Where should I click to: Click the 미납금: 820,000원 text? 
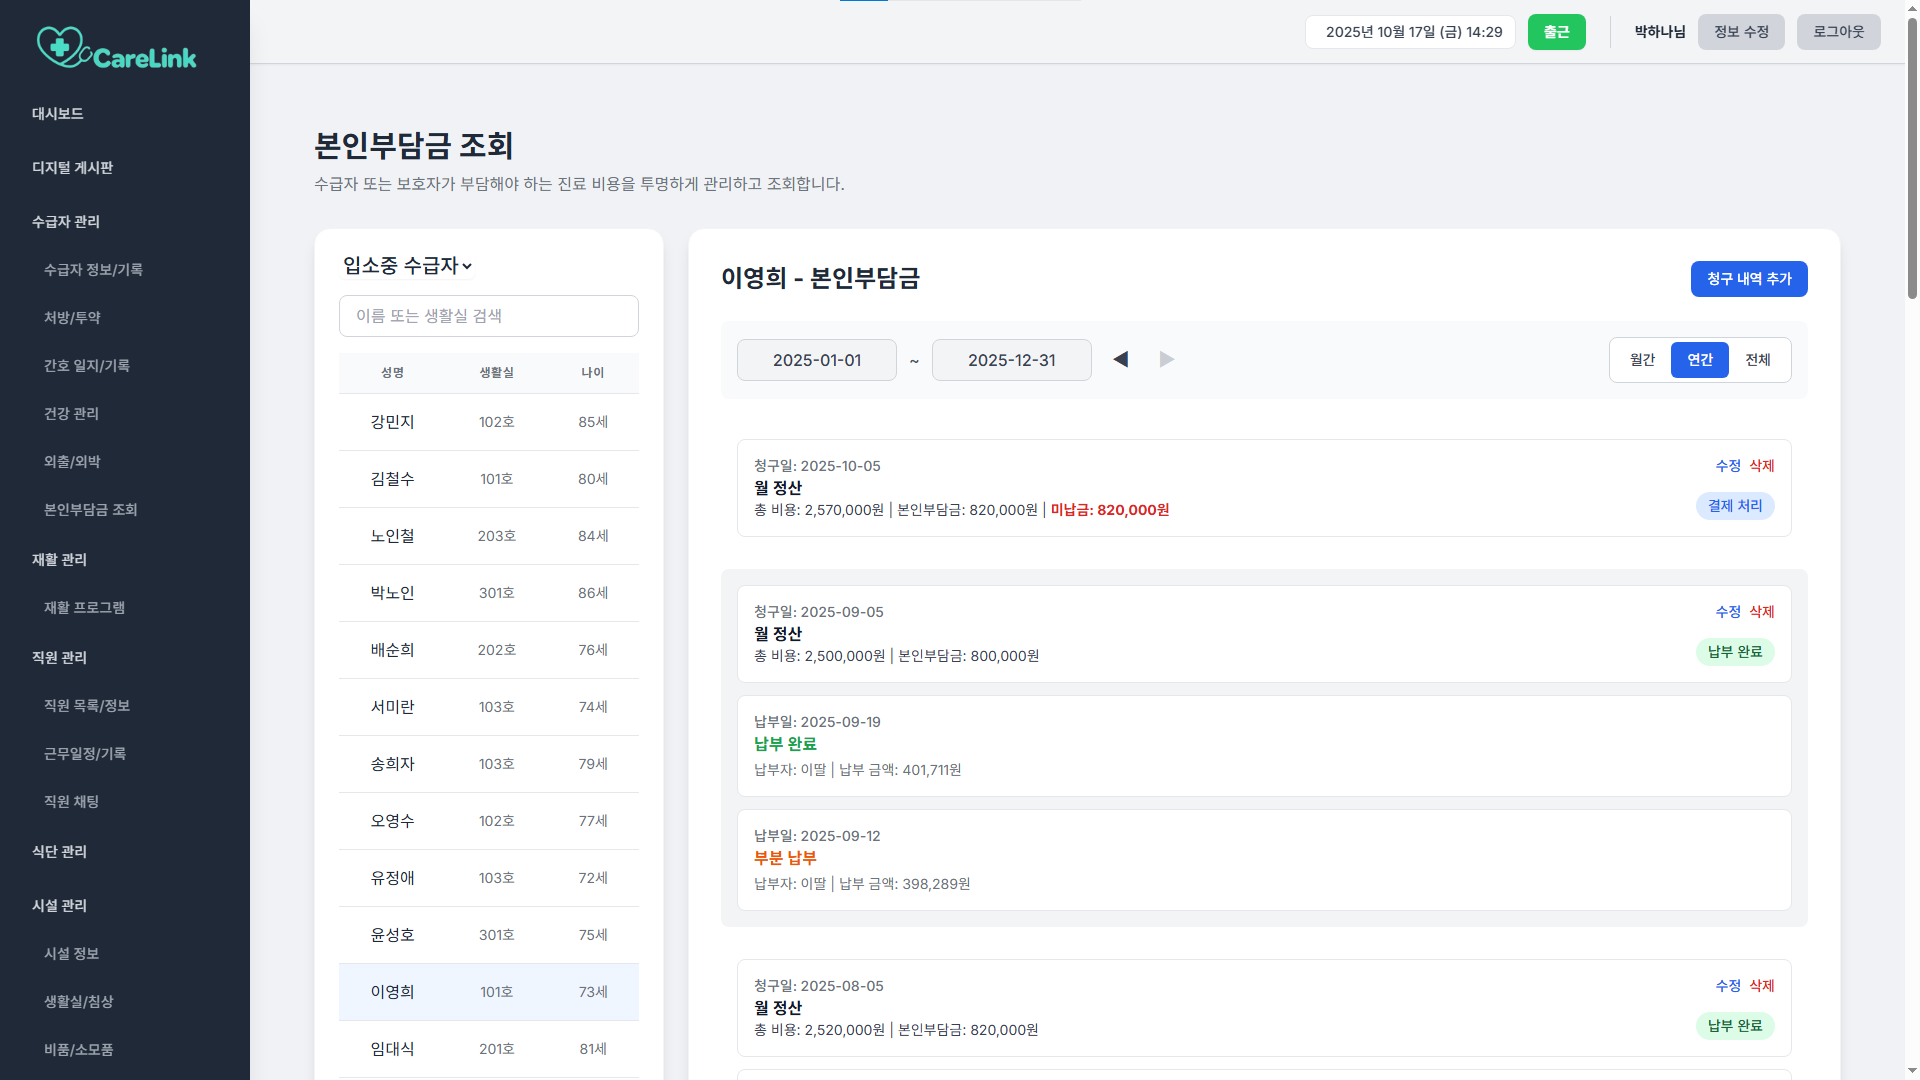1110,510
